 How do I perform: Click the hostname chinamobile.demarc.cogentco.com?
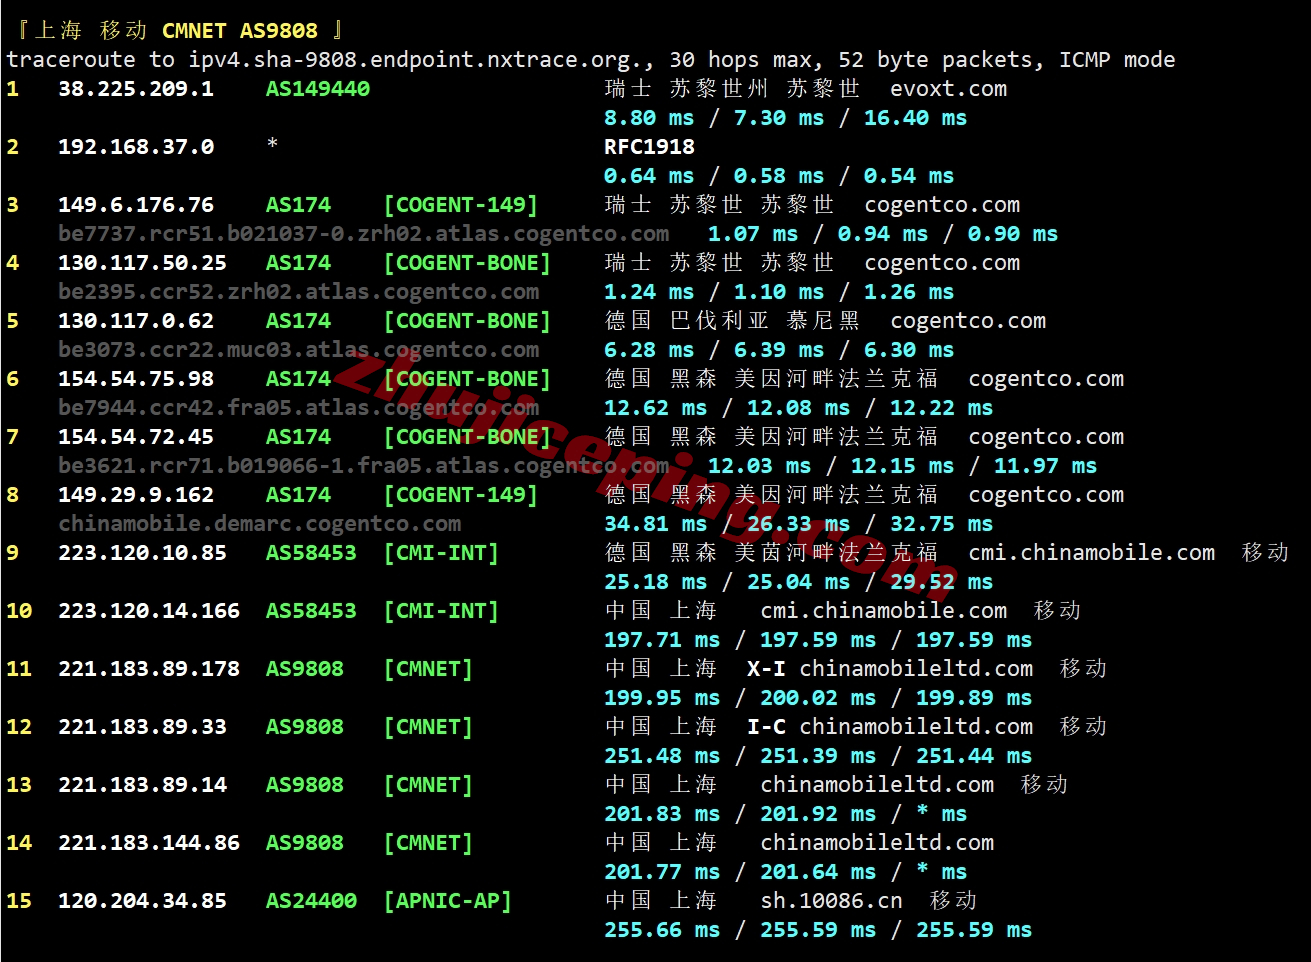click(260, 524)
